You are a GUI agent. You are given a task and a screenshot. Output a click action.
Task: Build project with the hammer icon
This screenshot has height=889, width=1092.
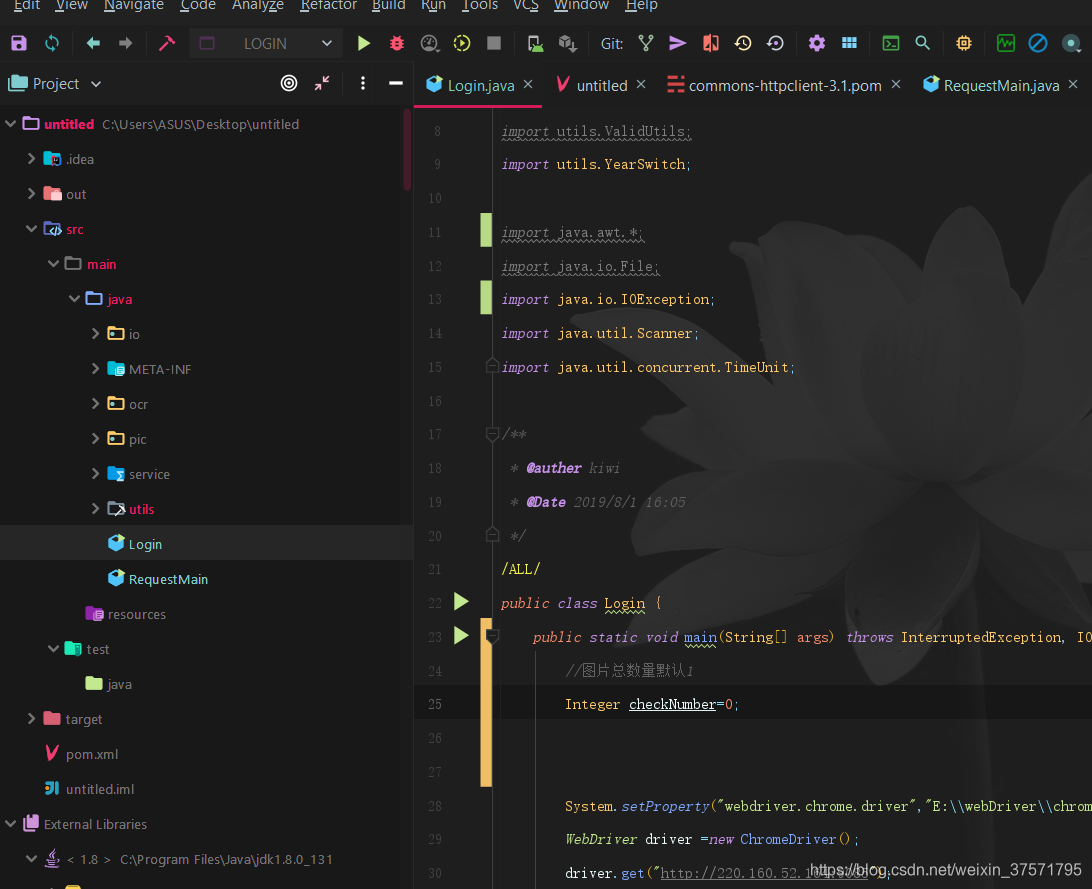click(x=167, y=43)
